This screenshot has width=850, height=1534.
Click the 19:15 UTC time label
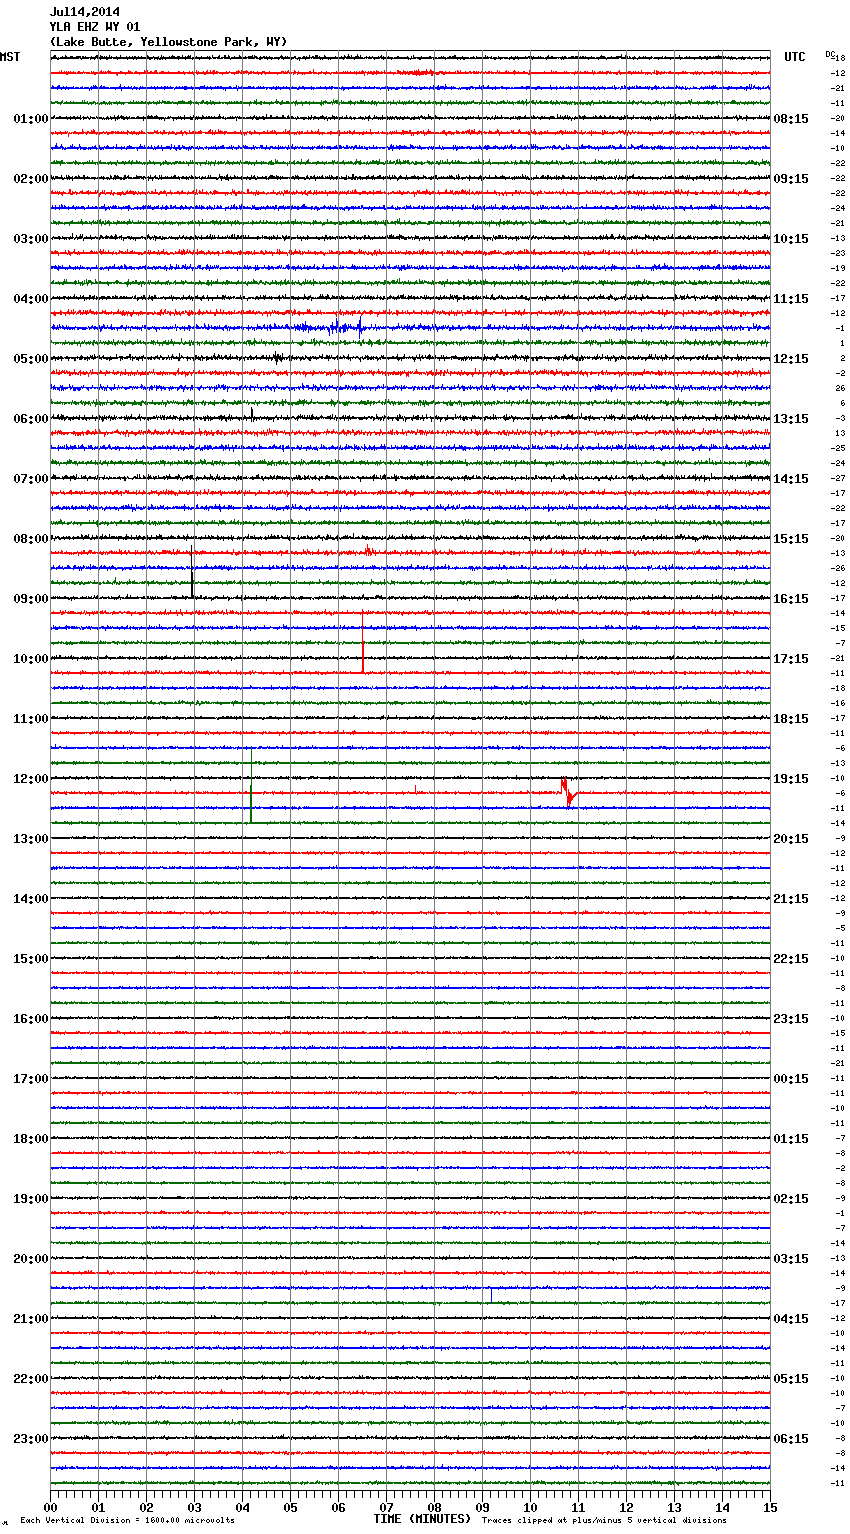click(x=791, y=779)
